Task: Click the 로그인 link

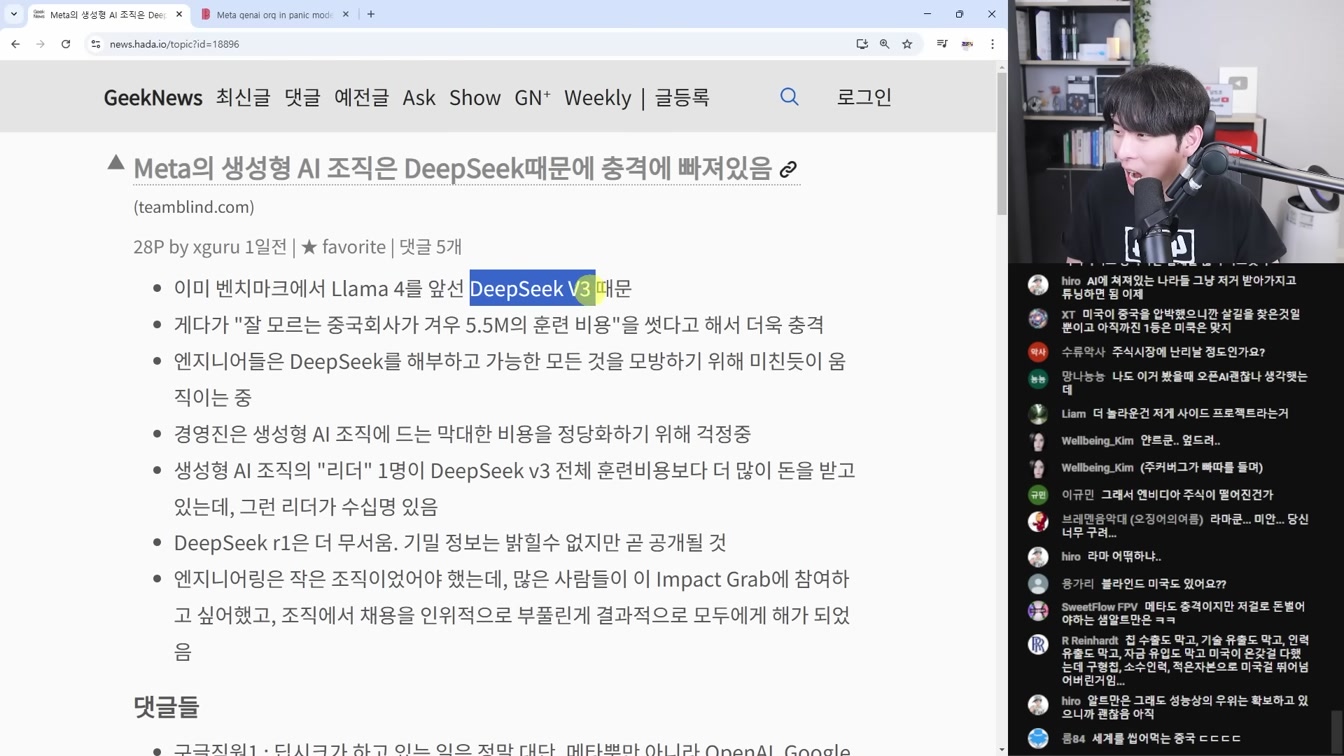Action: point(864,97)
